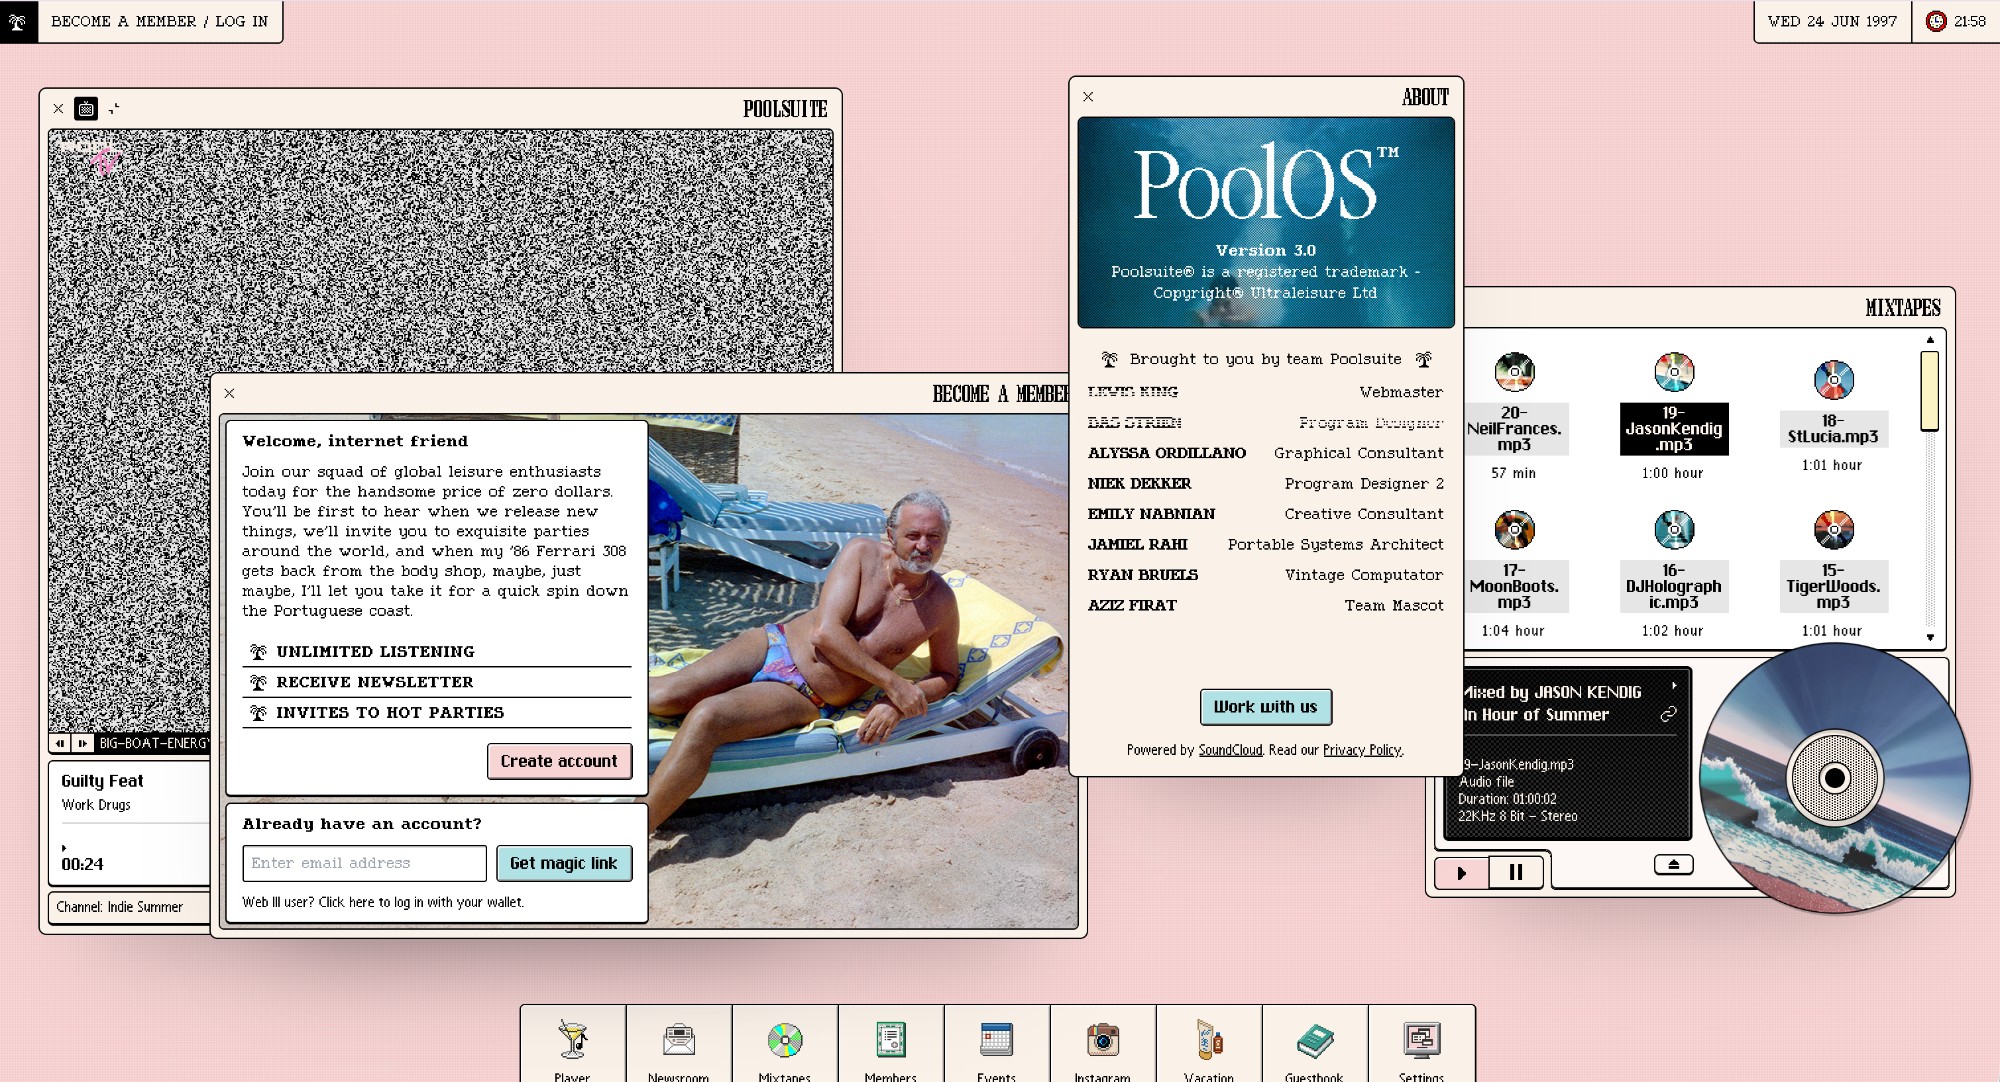Viewport: 2000px width, 1082px height.
Task: Open the Privacy Policy link
Action: click(1362, 750)
